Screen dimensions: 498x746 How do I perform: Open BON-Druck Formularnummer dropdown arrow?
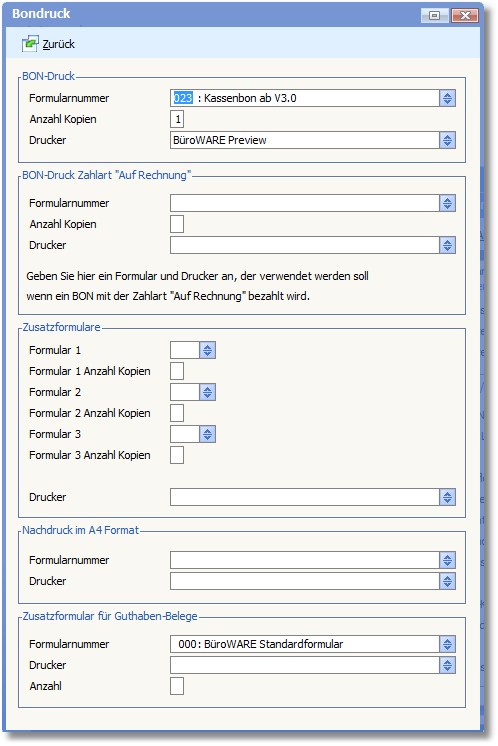coord(447,98)
